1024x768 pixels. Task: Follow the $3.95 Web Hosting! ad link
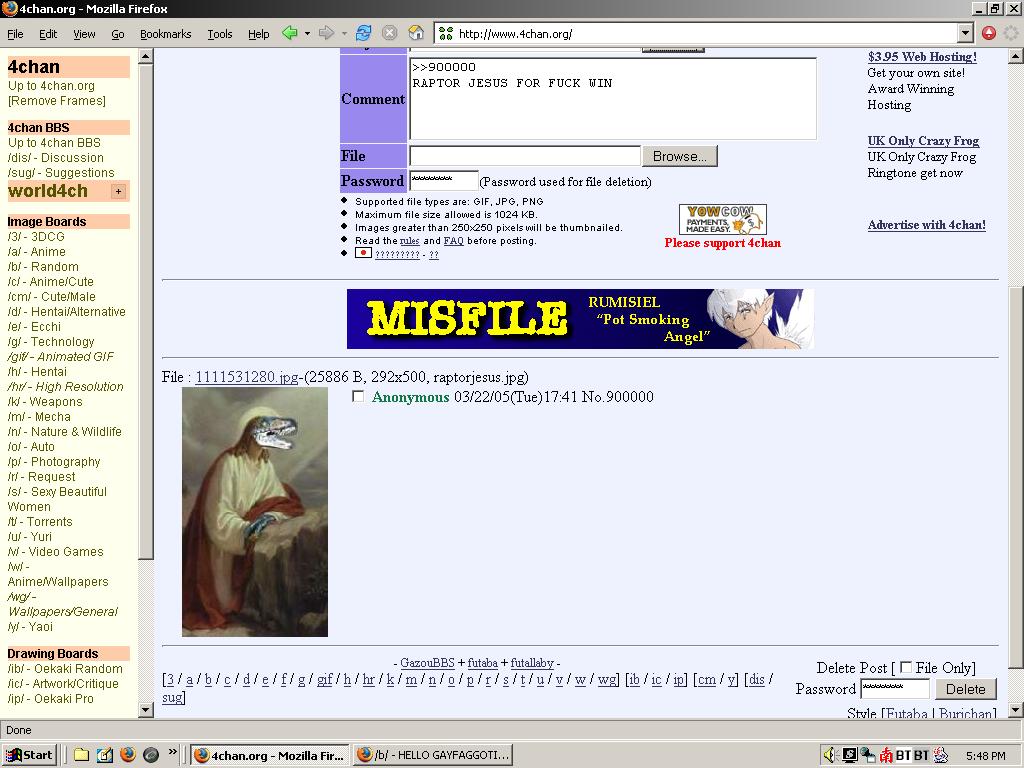922,57
